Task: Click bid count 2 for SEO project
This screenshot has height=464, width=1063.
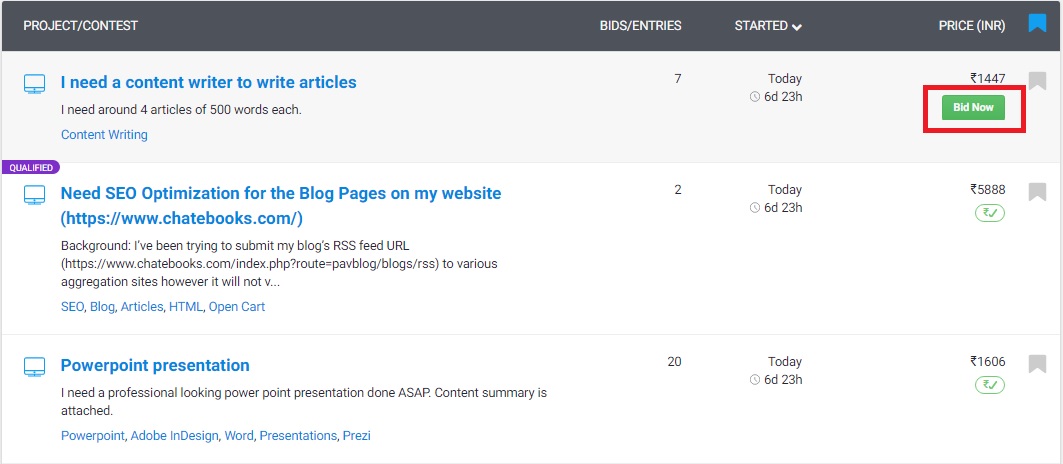Action: click(x=678, y=190)
